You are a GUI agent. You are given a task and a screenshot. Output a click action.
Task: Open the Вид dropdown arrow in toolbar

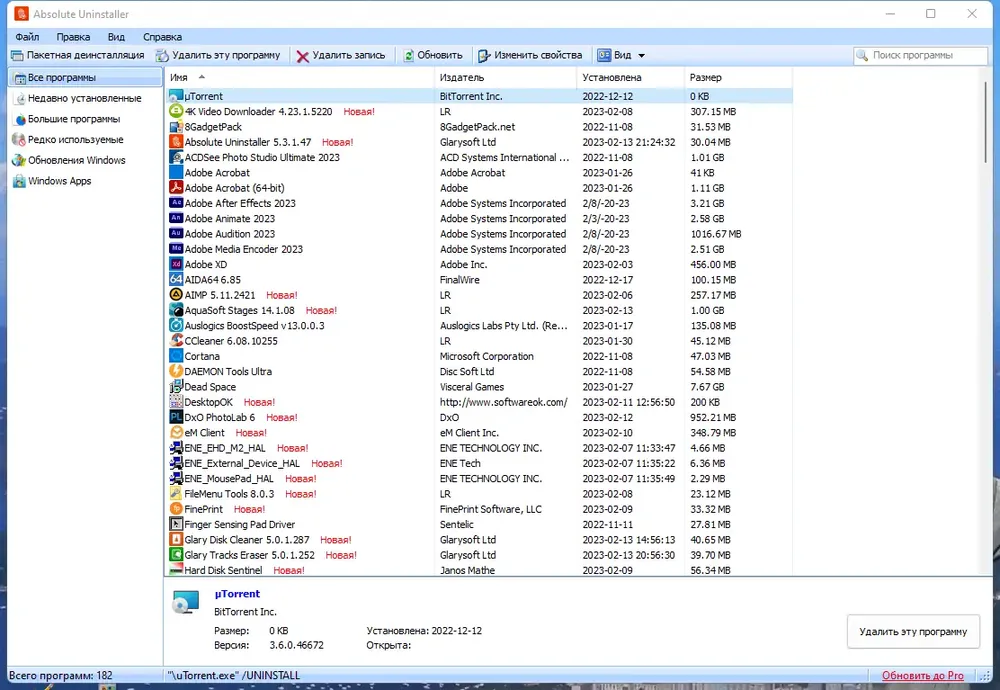[642, 55]
